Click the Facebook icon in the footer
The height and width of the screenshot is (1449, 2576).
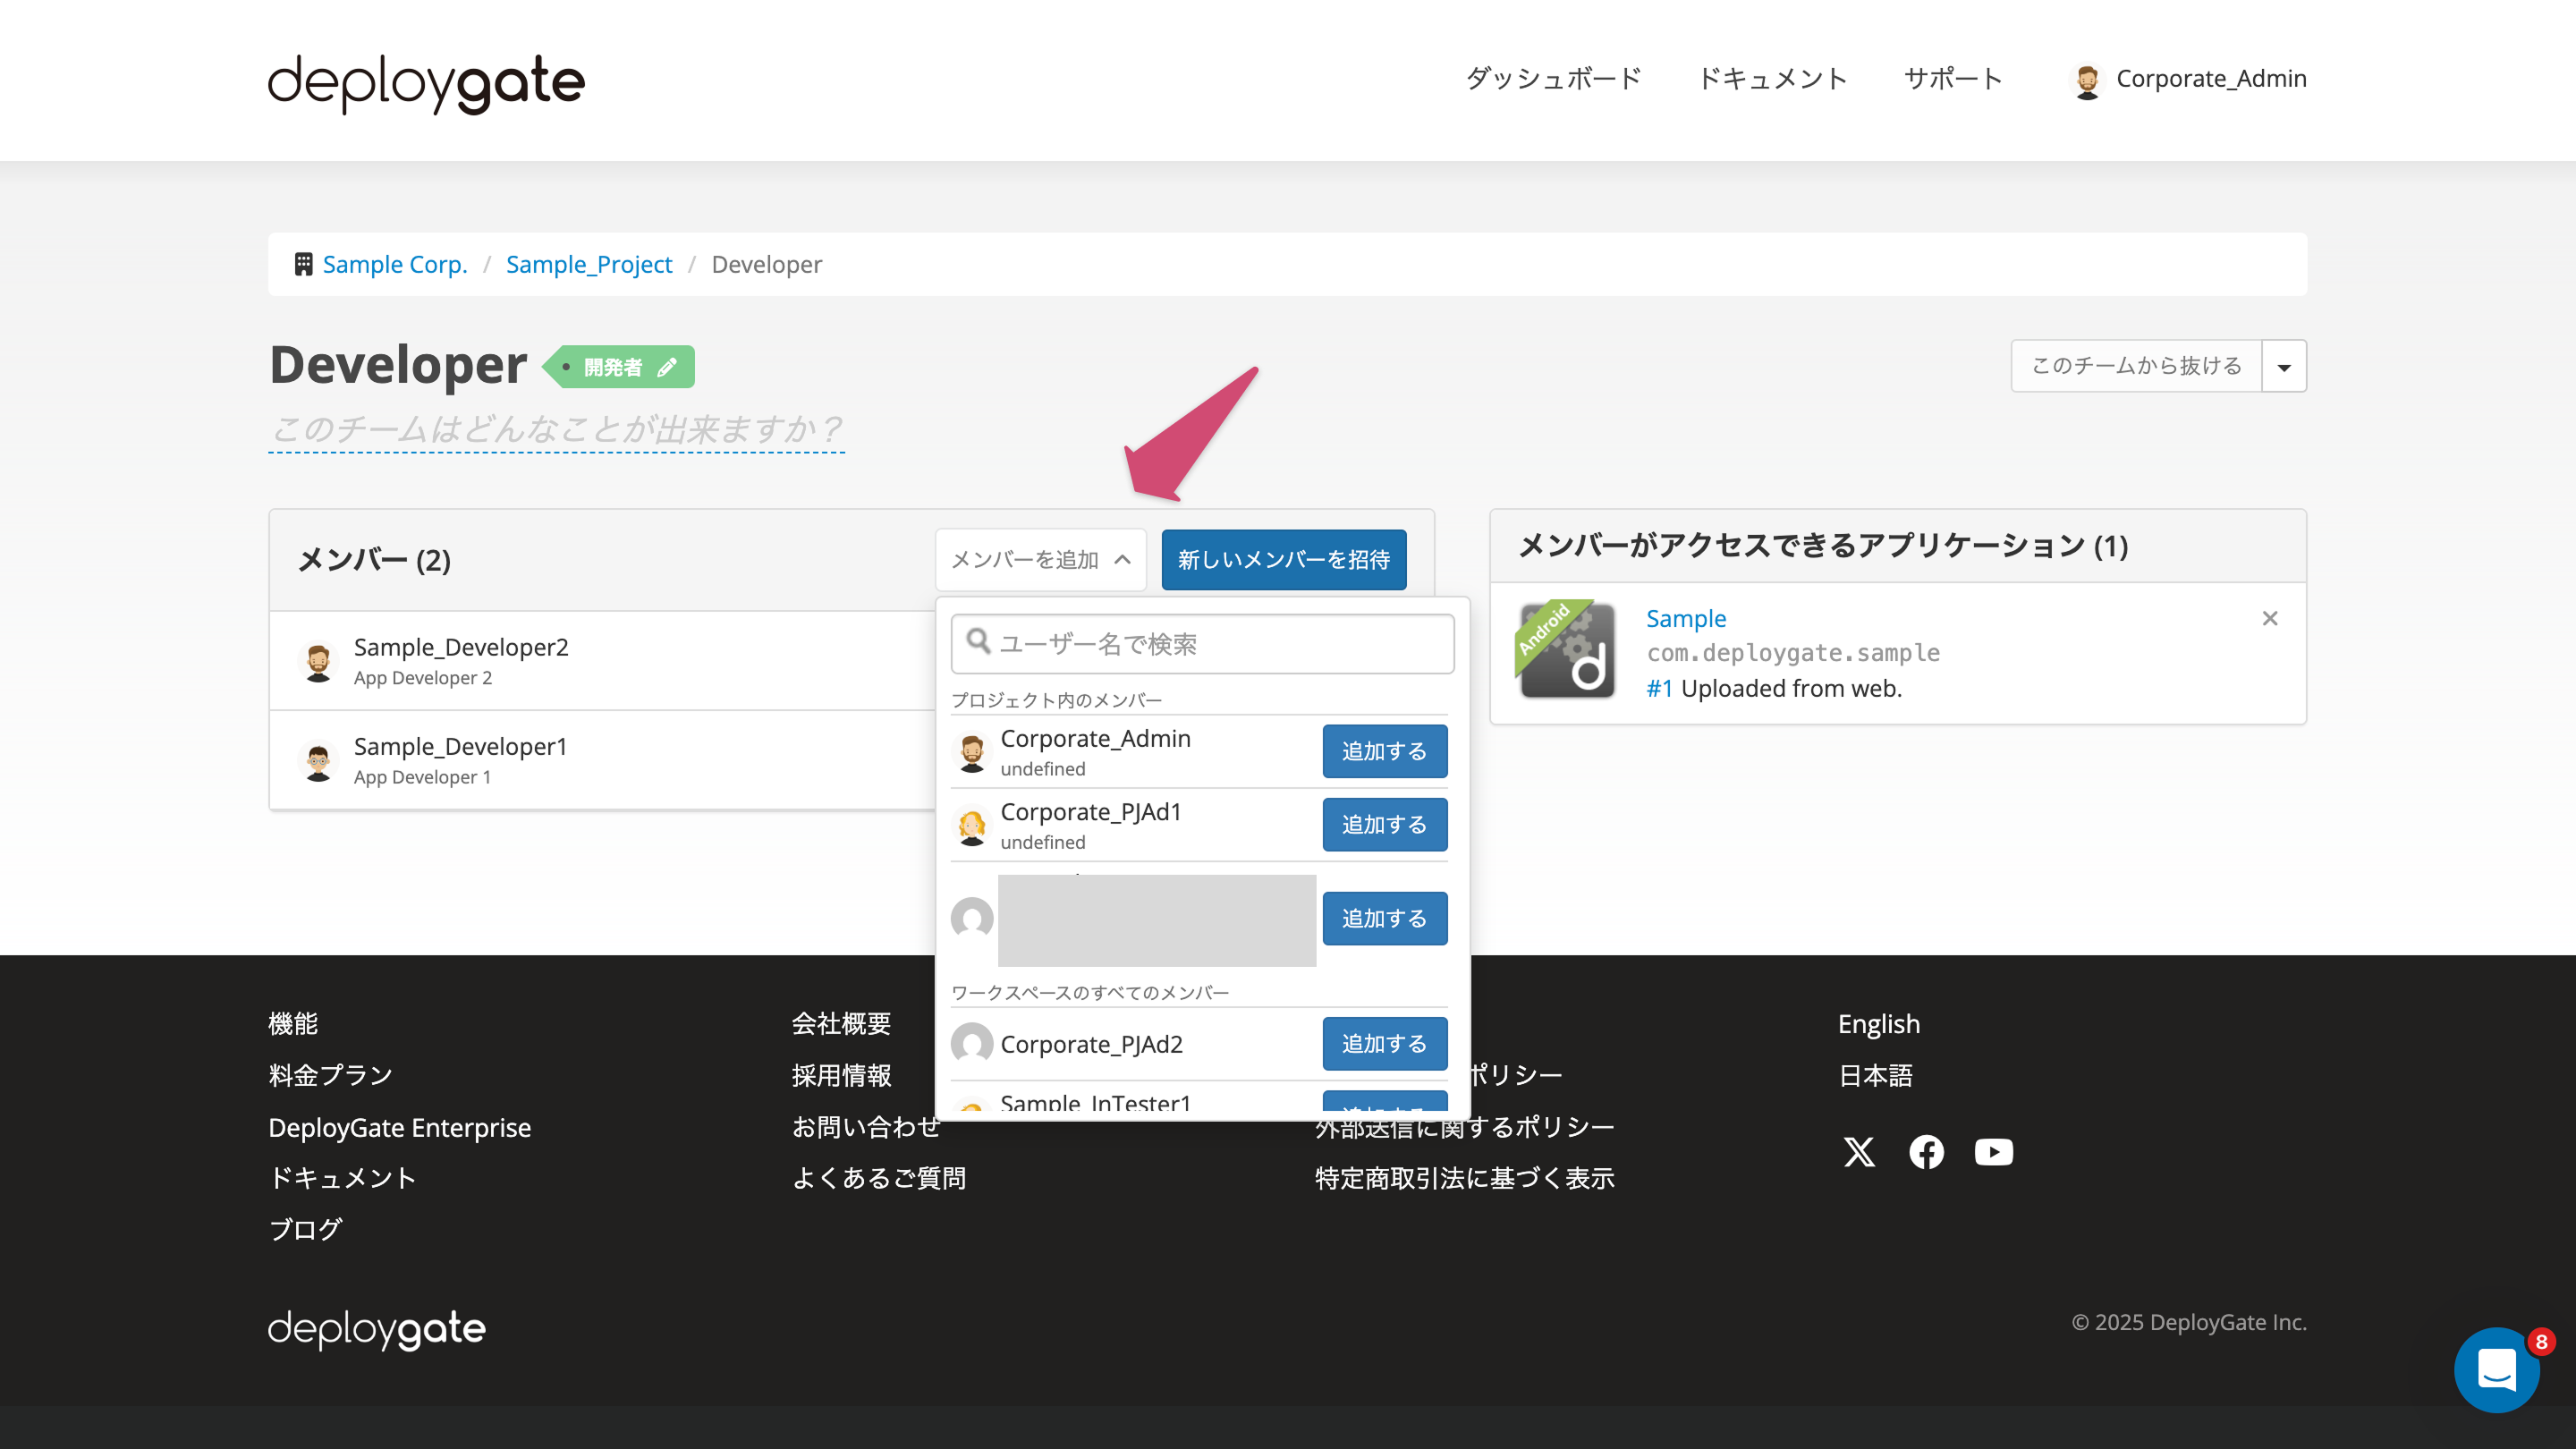[1926, 1152]
